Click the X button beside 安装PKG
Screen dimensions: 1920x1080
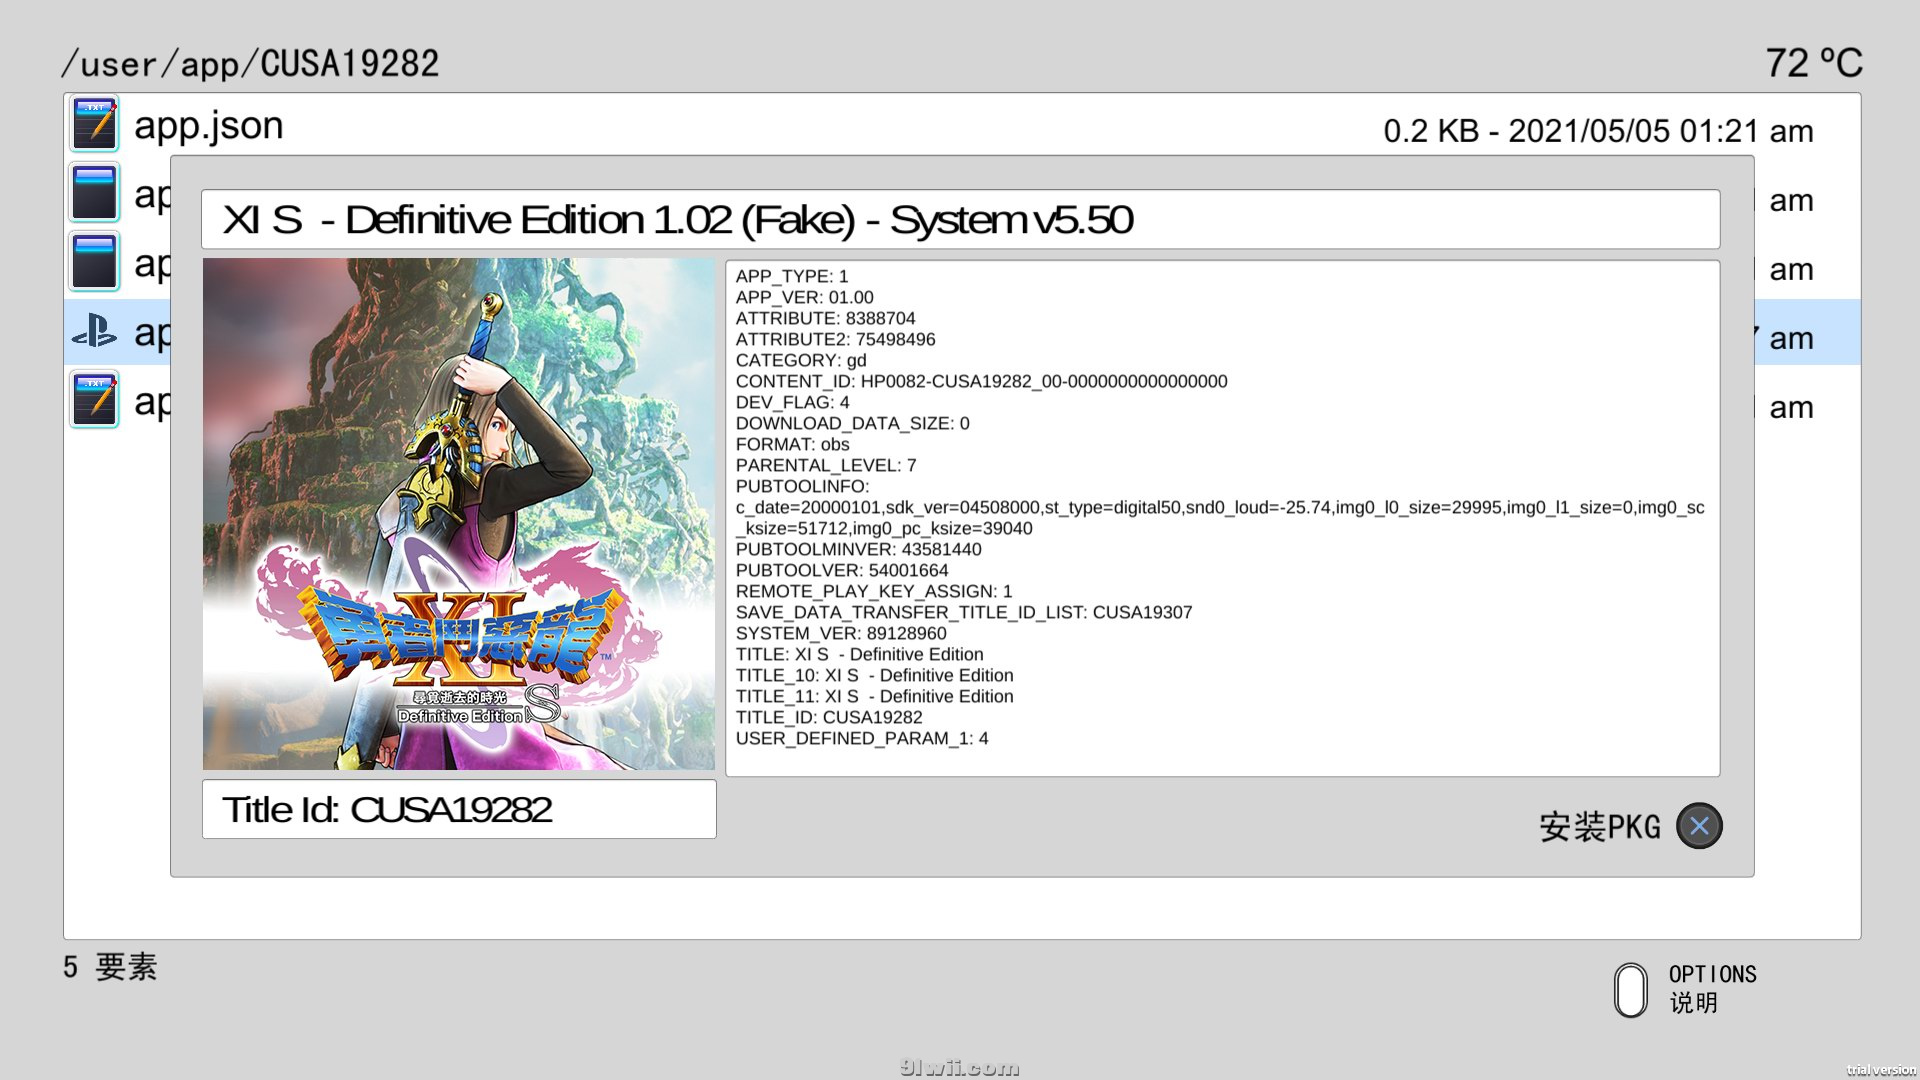(x=1699, y=826)
